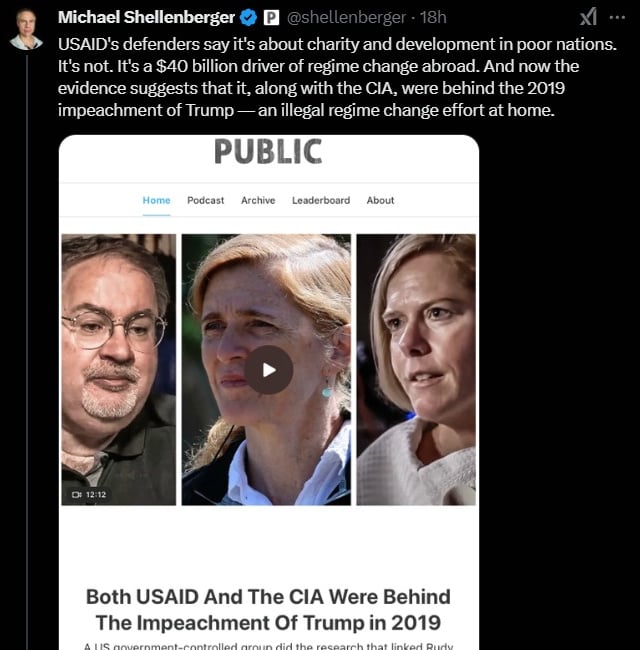Go to the Leaderboard tab
The image size is (640, 650).
click(x=321, y=200)
